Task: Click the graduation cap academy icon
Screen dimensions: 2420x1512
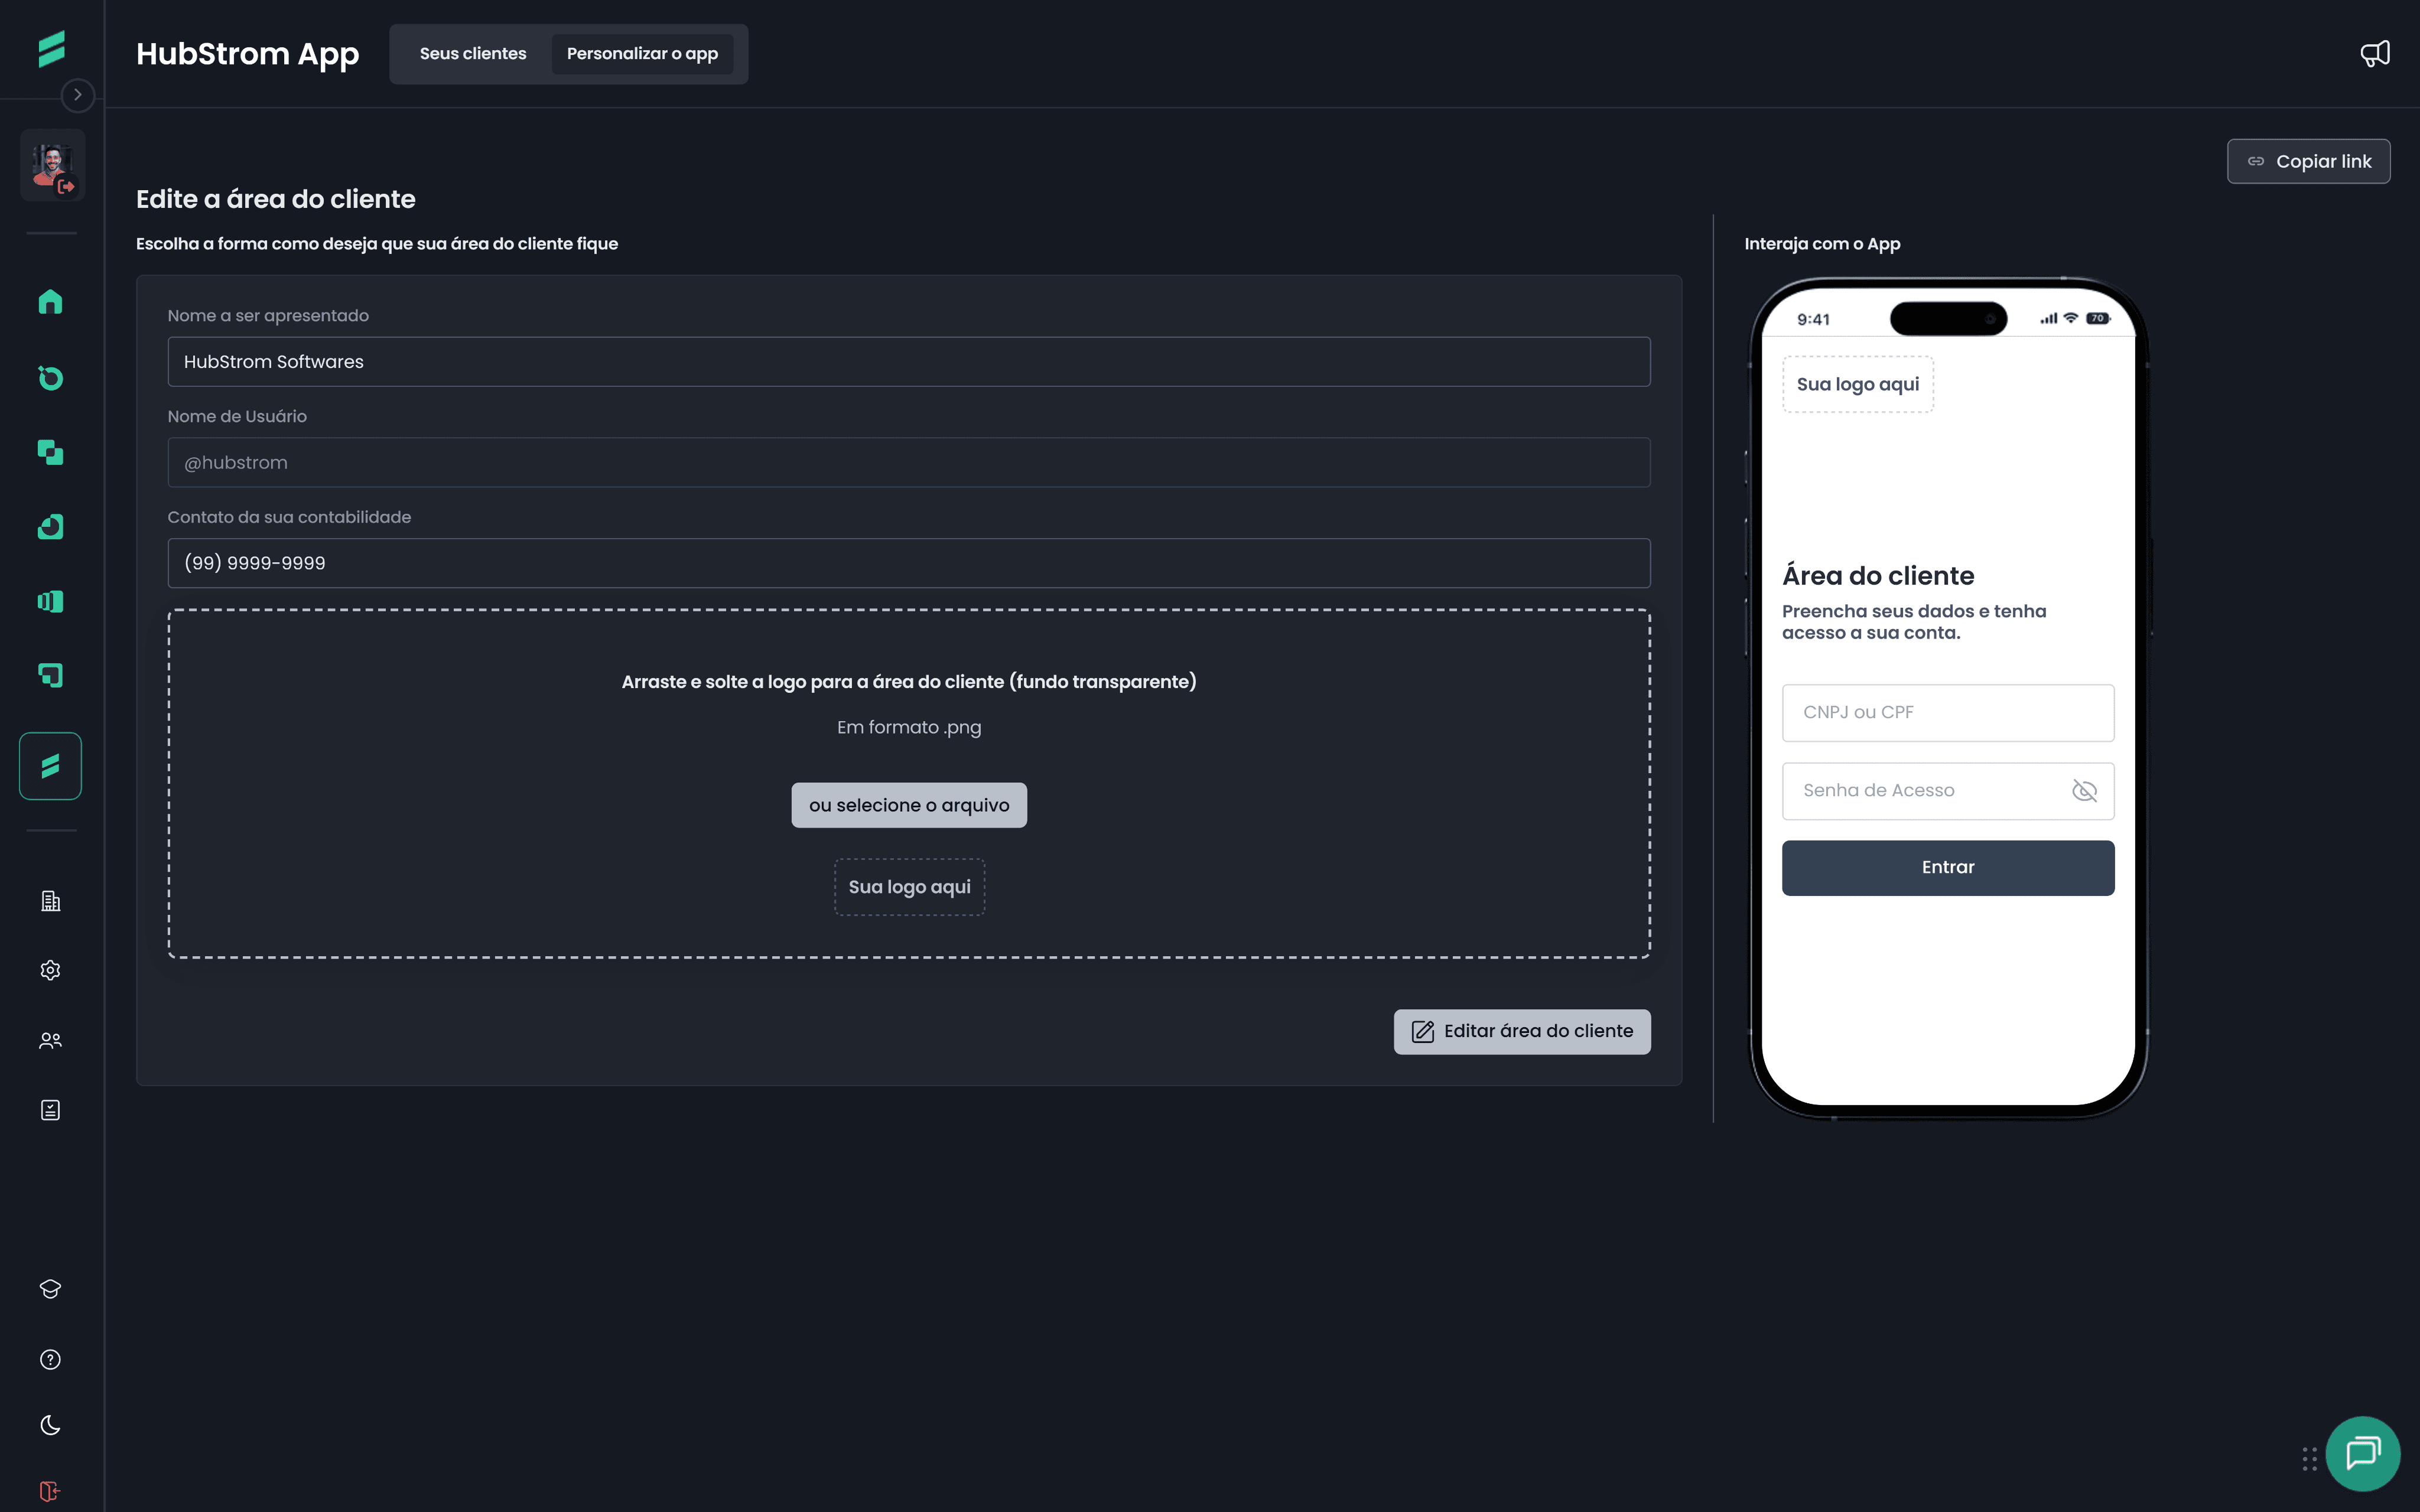Action: [50, 1289]
